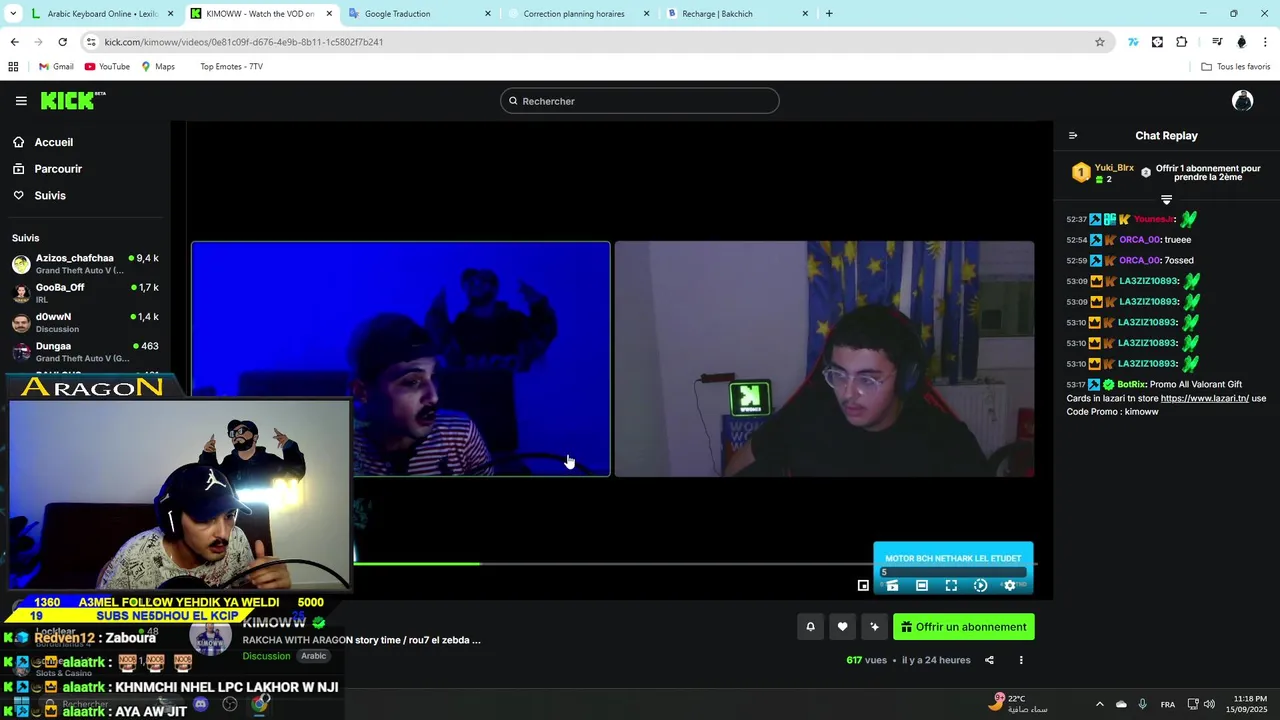
Task: Close the KIMOWW Kick tab
Action: pyautogui.click(x=329, y=14)
